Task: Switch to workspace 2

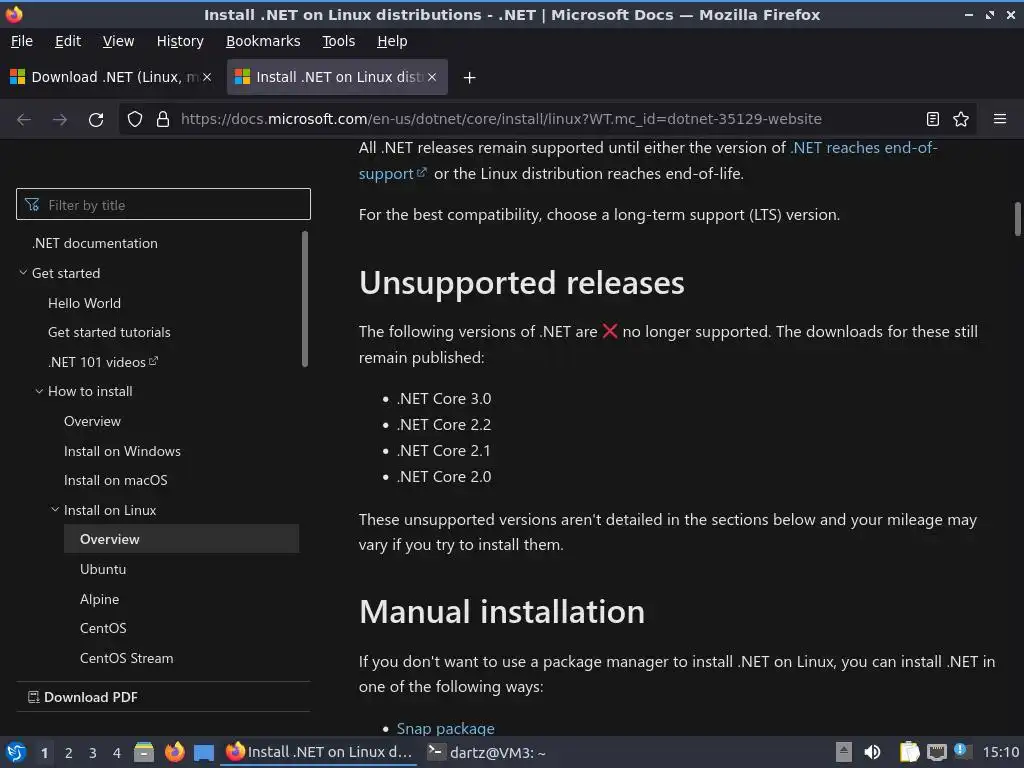Action: pyautogui.click(x=69, y=753)
